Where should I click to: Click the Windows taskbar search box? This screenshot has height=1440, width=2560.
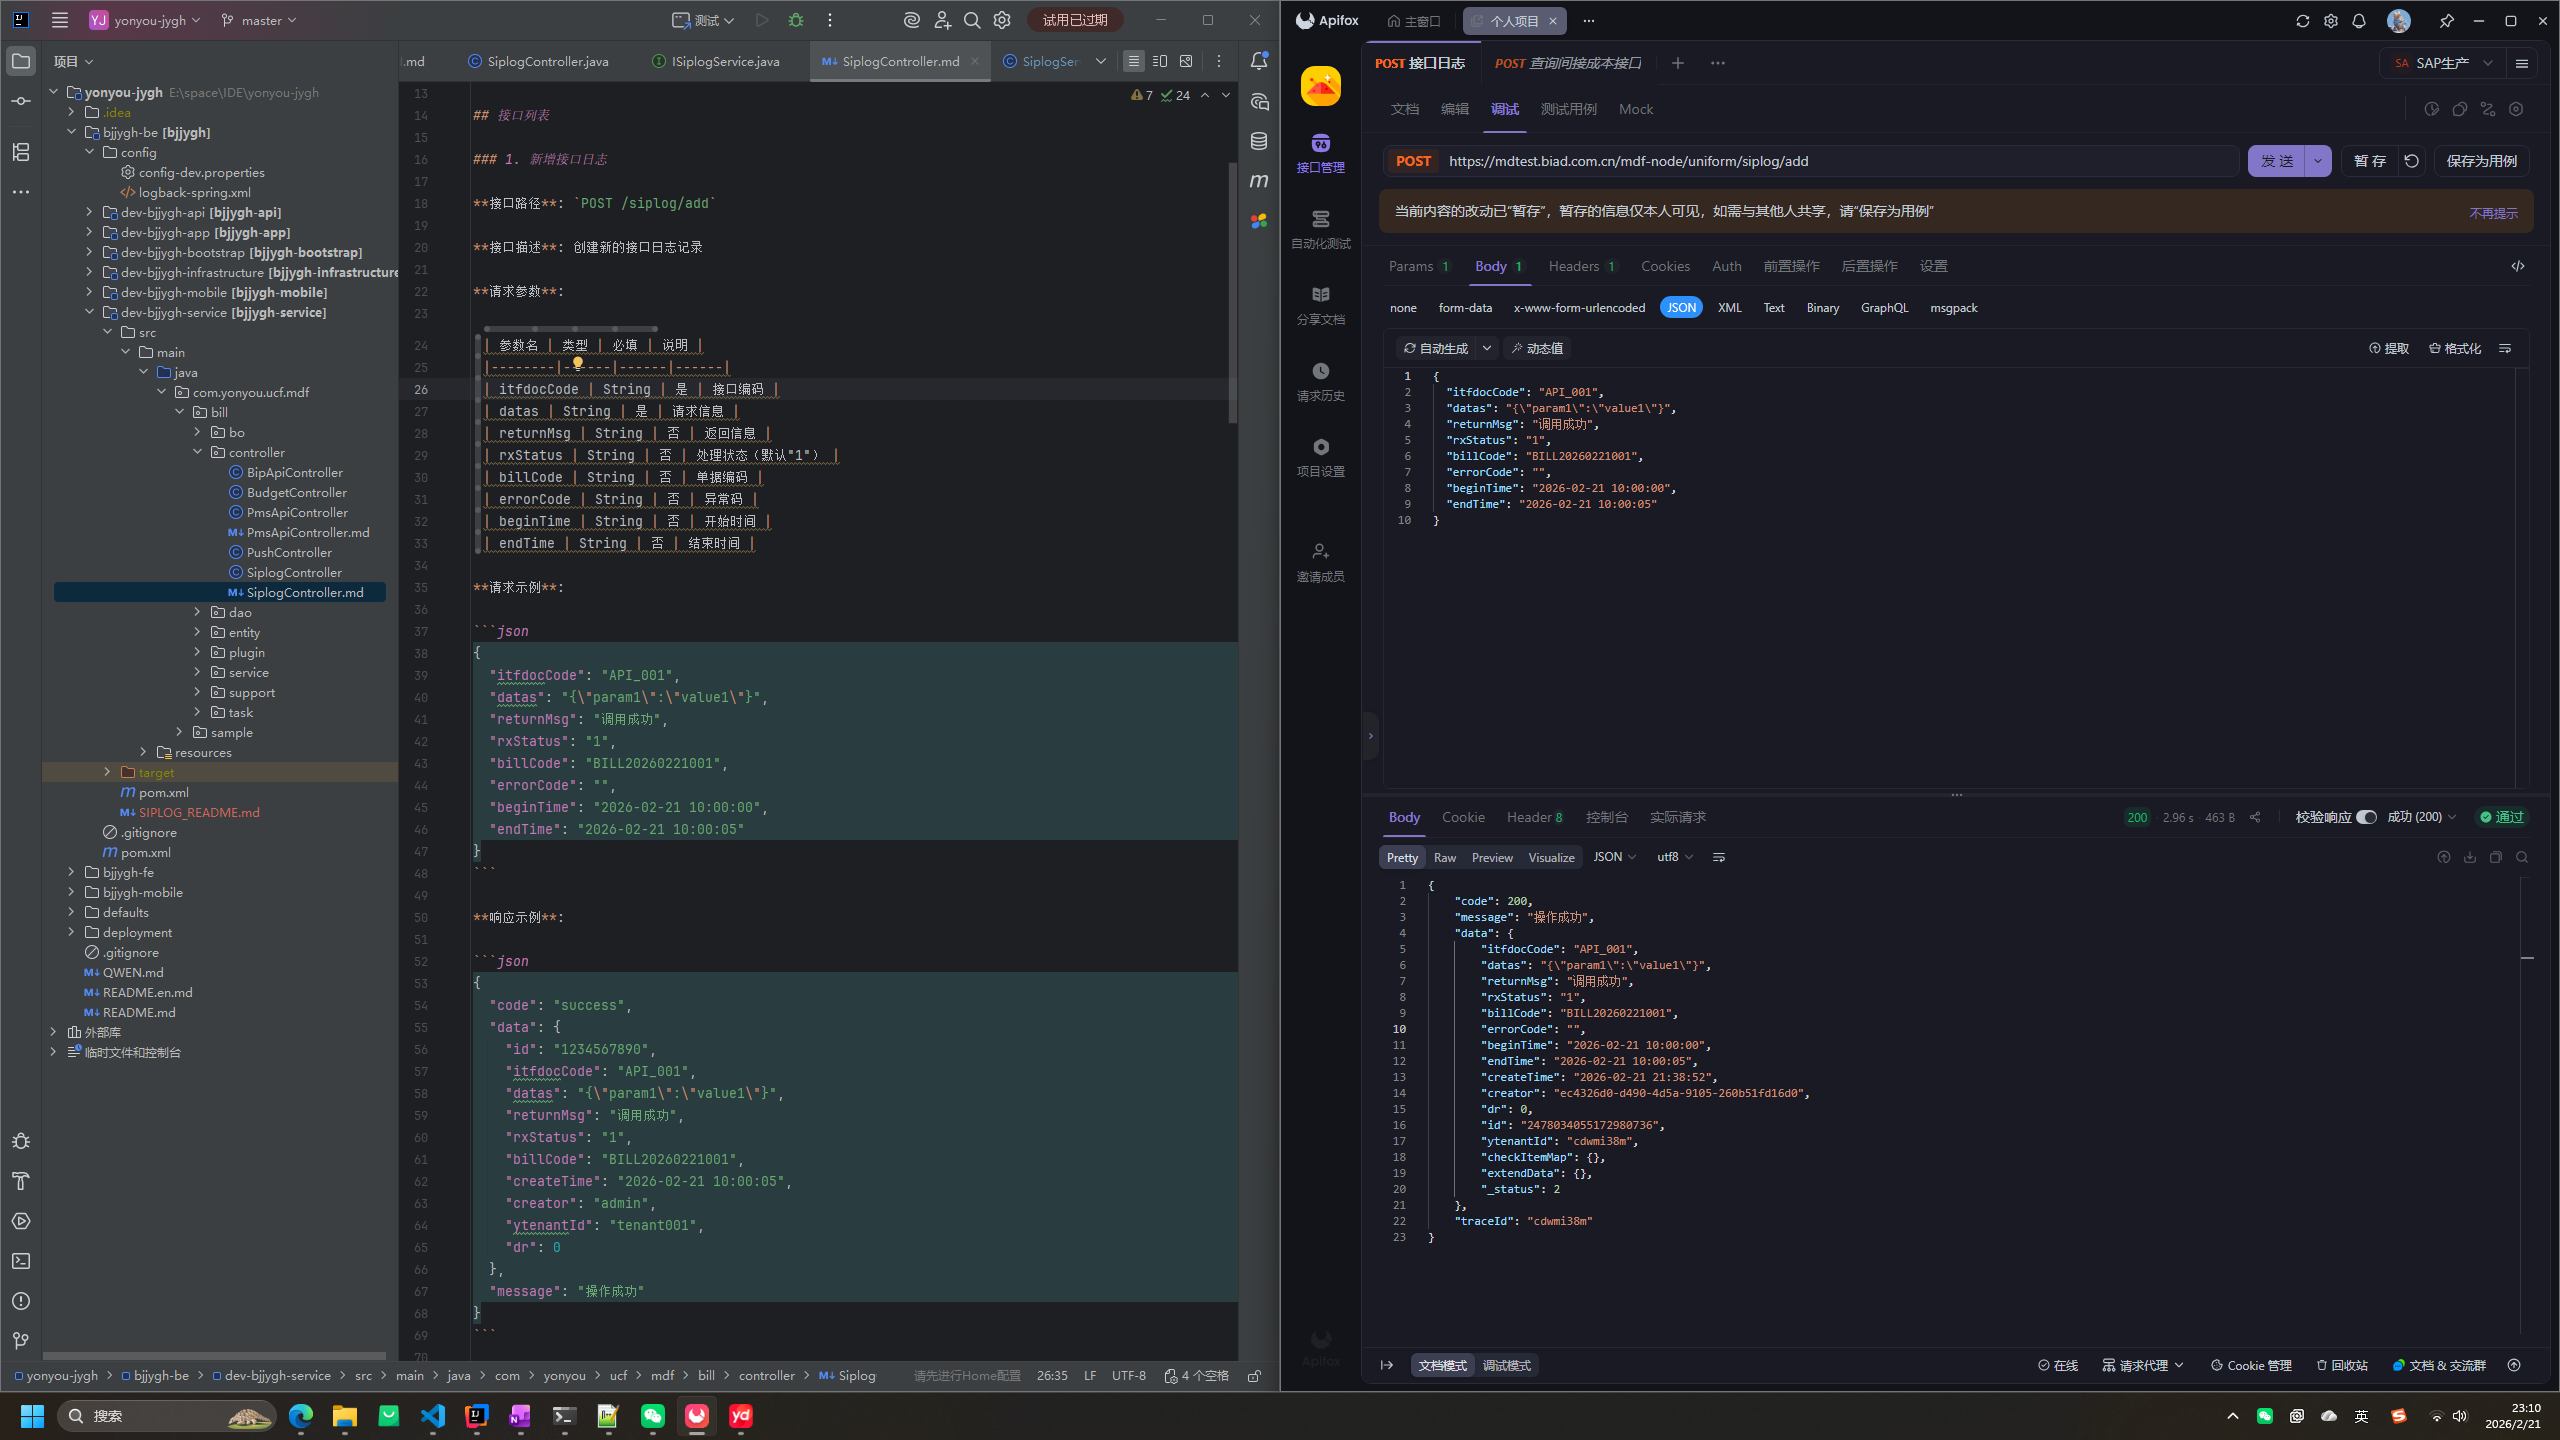(166, 1416)
